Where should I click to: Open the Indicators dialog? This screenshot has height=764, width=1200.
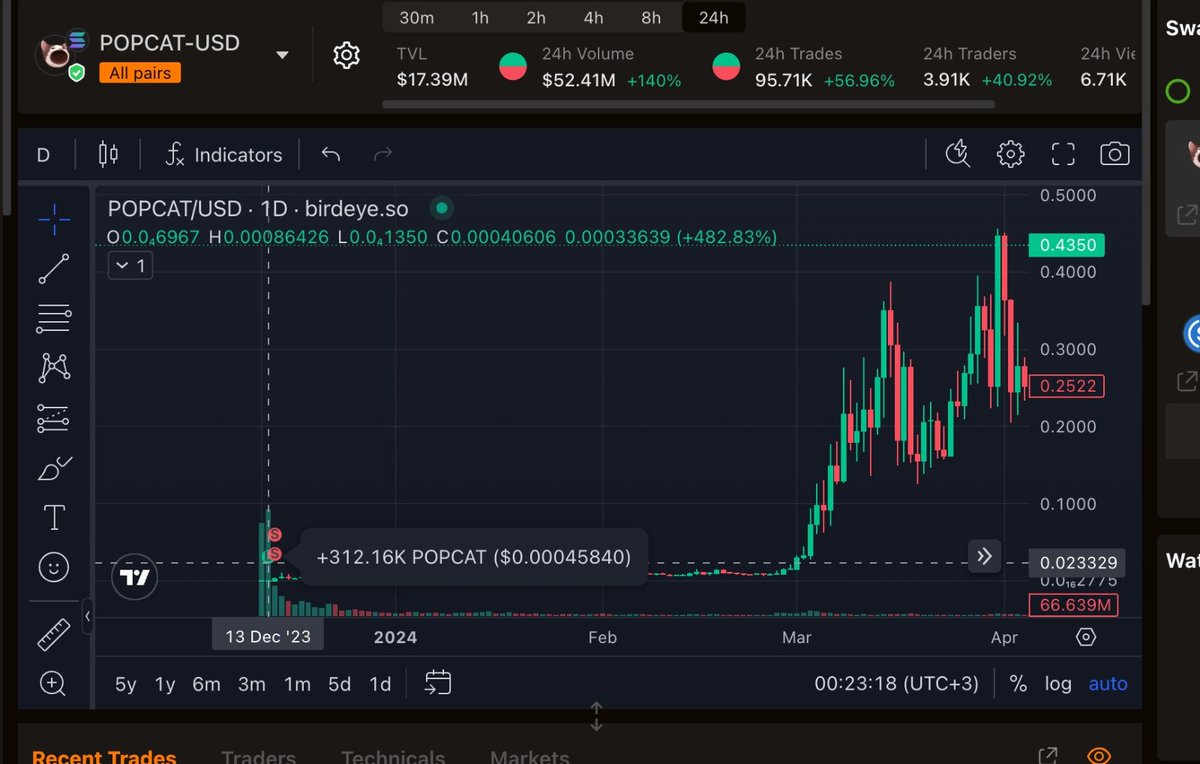point(224,155)
